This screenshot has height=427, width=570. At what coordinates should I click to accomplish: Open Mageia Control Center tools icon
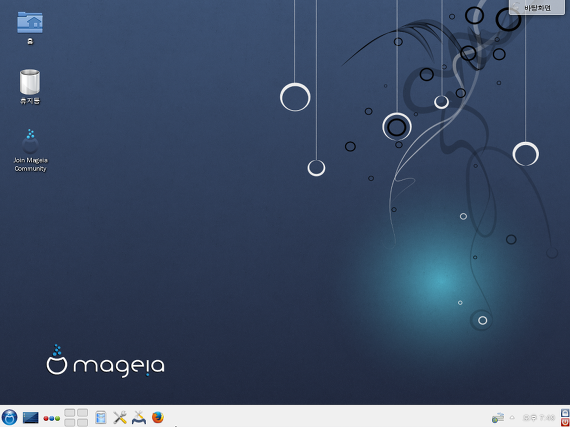[x=120, y=418]
